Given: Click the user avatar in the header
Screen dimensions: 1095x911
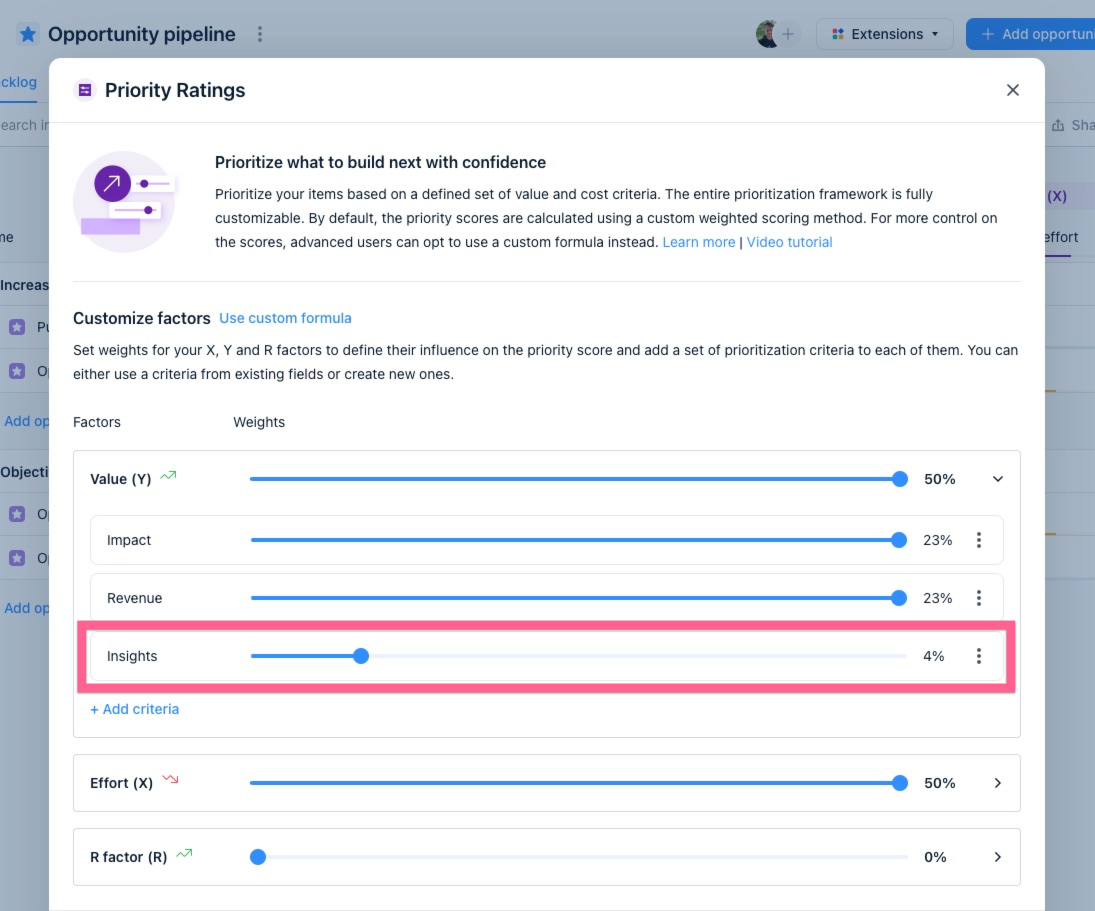Looking at the screenshot, I should (x=767, y=34).
